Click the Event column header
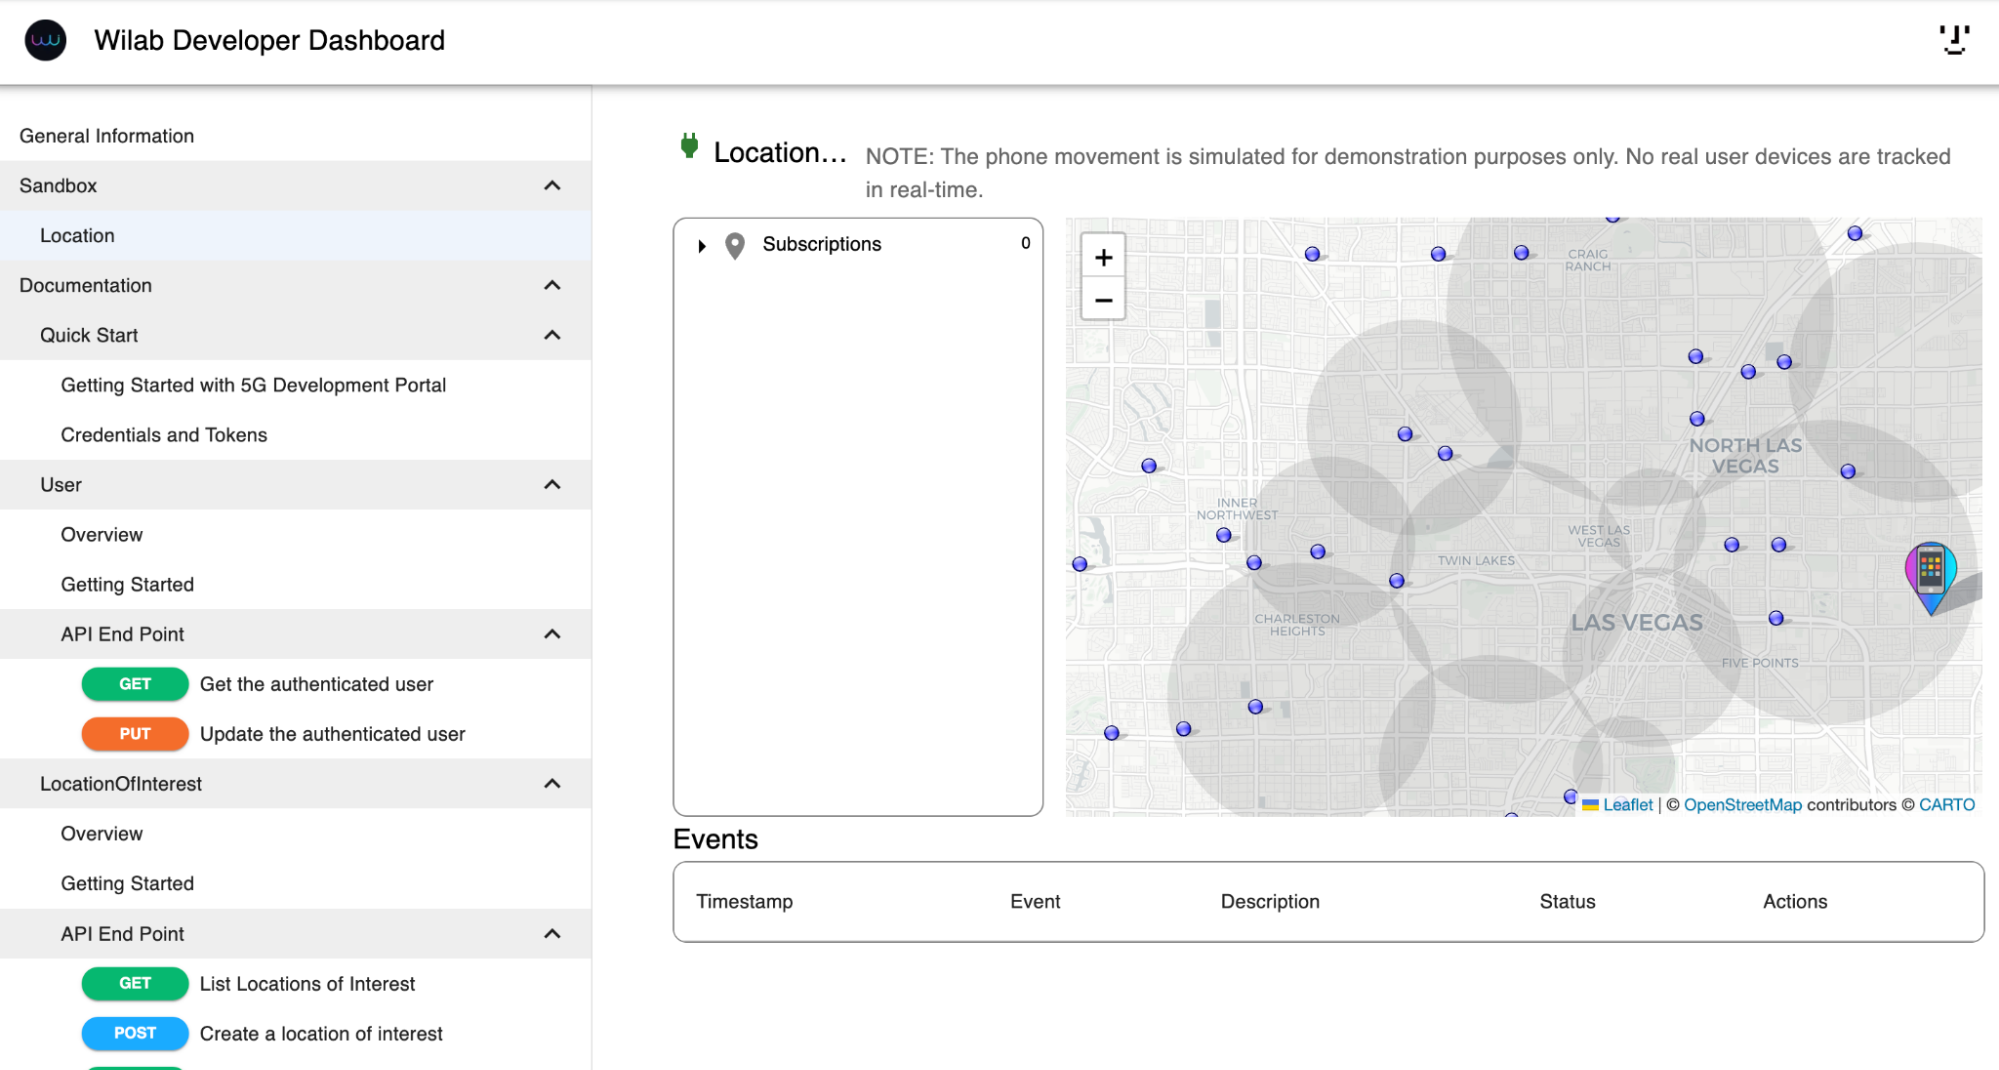1999x1070 pixels. (1035, 902)
